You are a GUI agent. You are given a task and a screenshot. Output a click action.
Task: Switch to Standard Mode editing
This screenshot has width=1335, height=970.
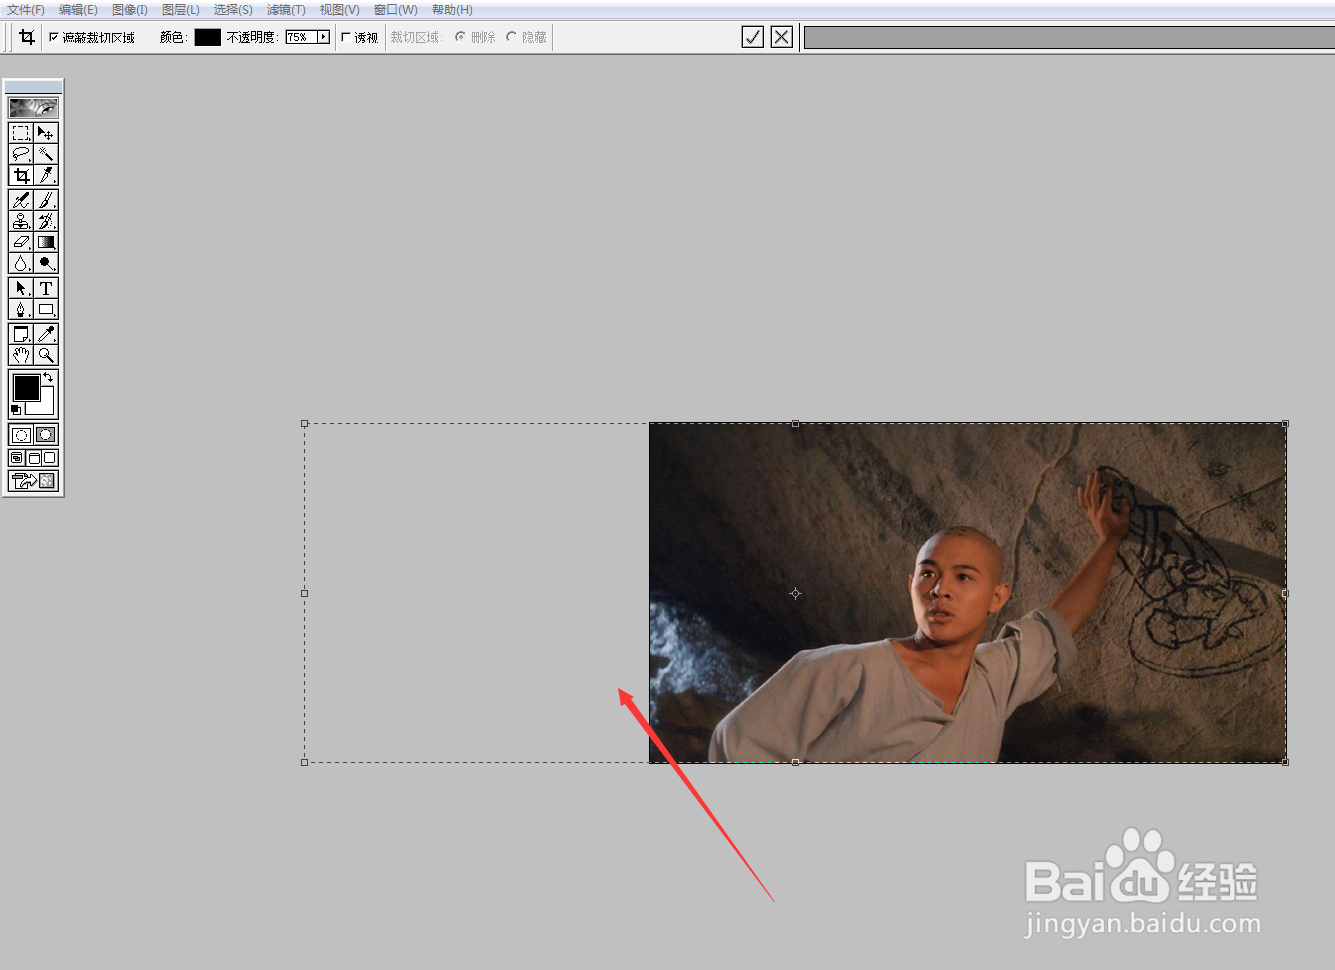coord(21,435)
